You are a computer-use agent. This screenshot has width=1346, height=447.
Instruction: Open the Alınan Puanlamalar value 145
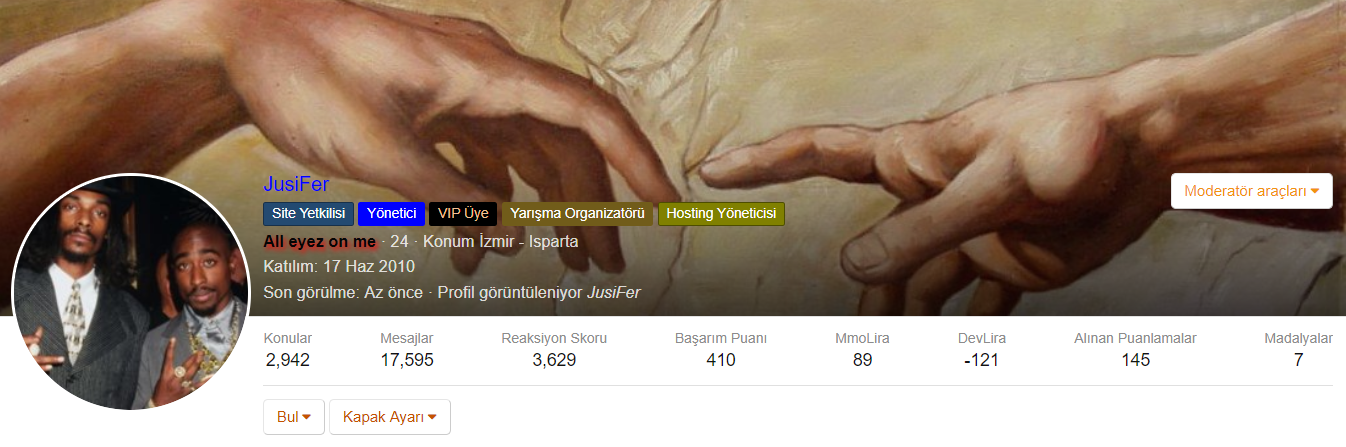pos(1135,360)
